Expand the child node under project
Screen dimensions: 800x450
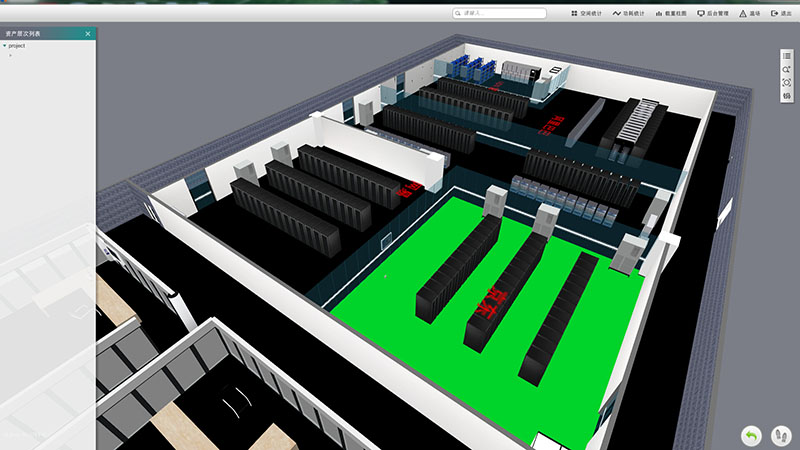pyautogui.click(x=10, y=55)
